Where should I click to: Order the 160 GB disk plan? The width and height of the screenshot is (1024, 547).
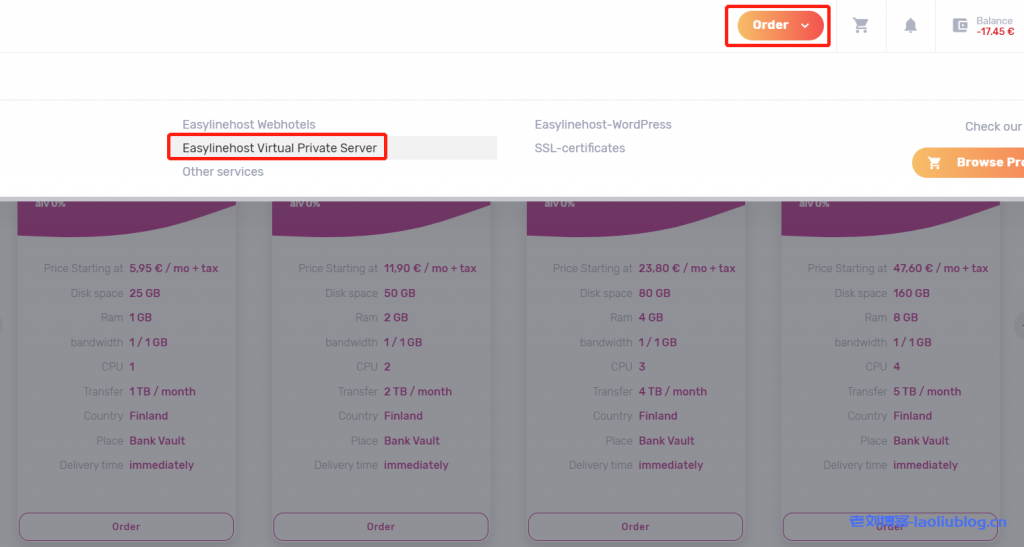click(890, 527)
